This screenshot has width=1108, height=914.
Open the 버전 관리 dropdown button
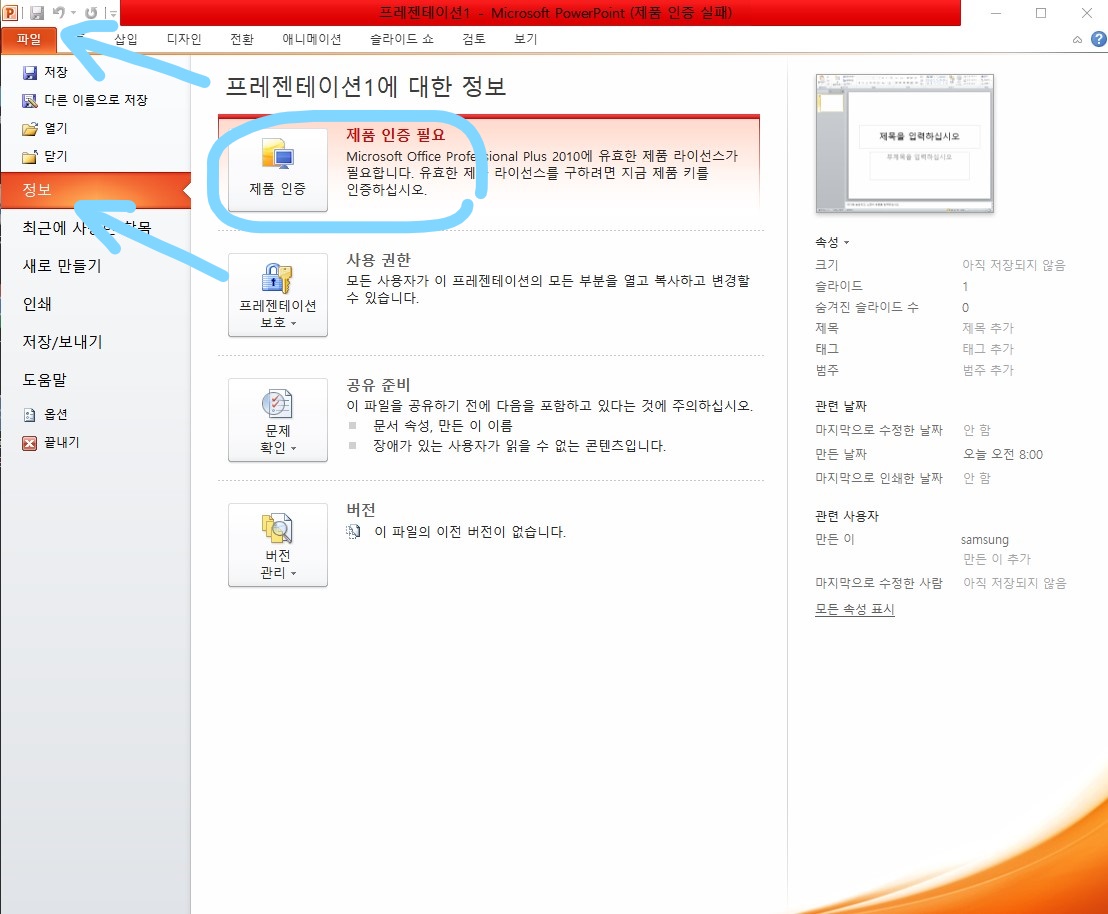point(278,545)
